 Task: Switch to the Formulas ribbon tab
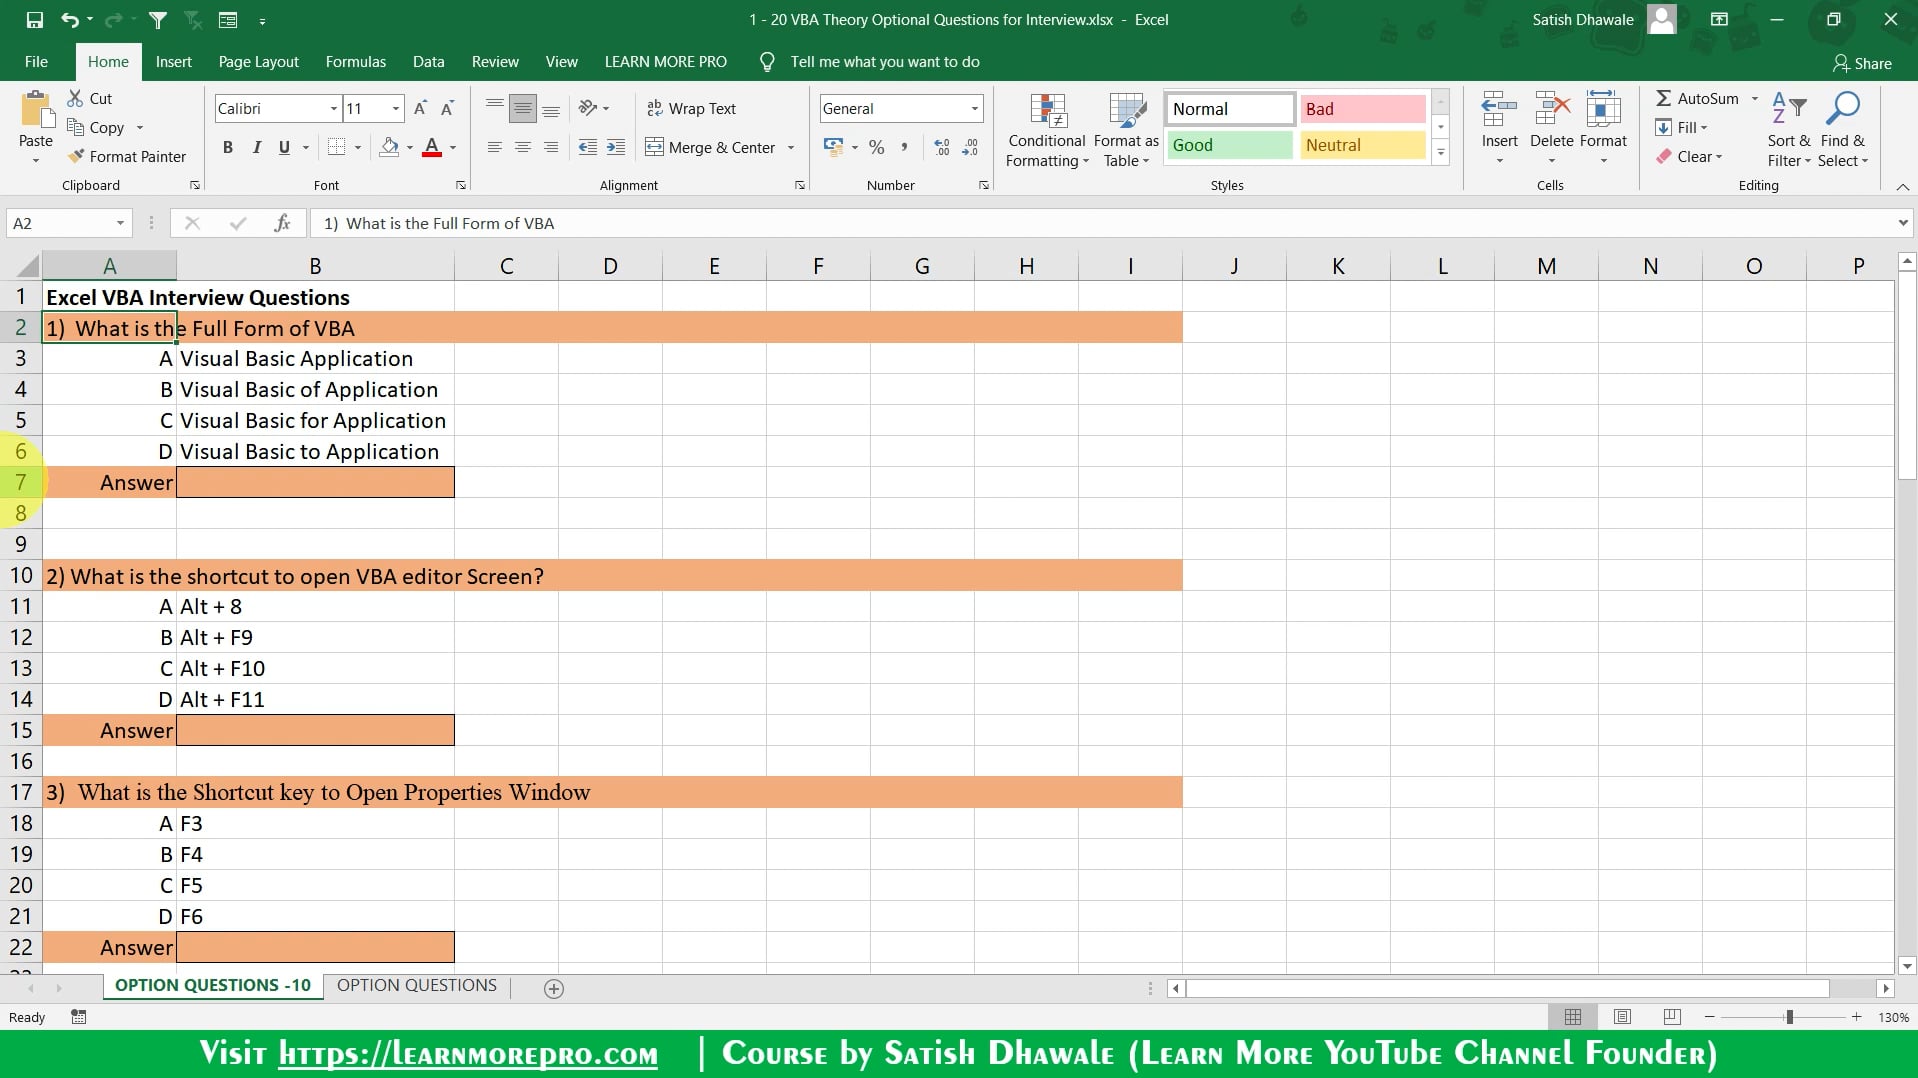355,61
